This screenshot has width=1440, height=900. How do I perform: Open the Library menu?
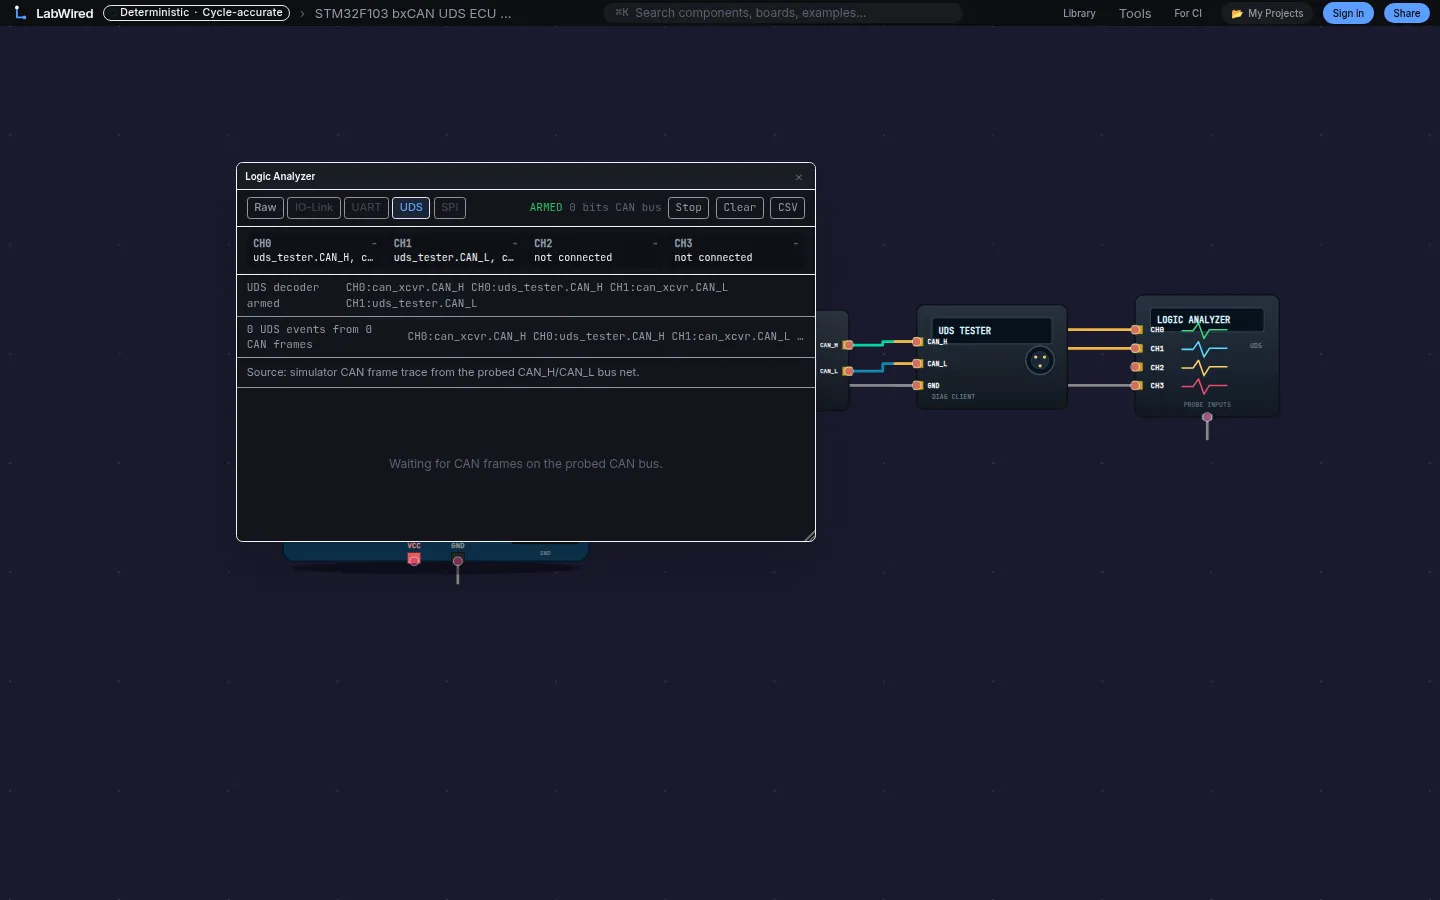click(1079, 14)
